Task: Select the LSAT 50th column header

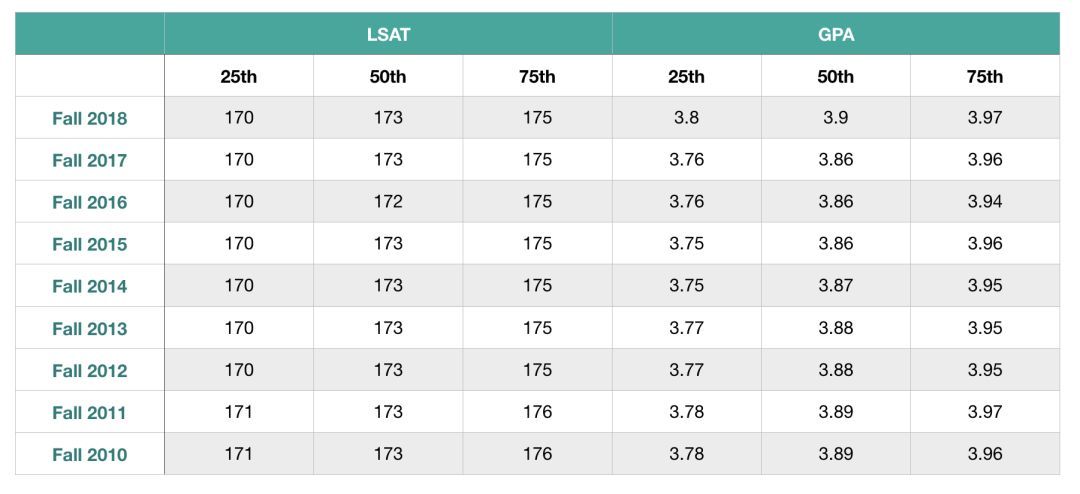Action: pyautogui.click(x=388, y=76)
